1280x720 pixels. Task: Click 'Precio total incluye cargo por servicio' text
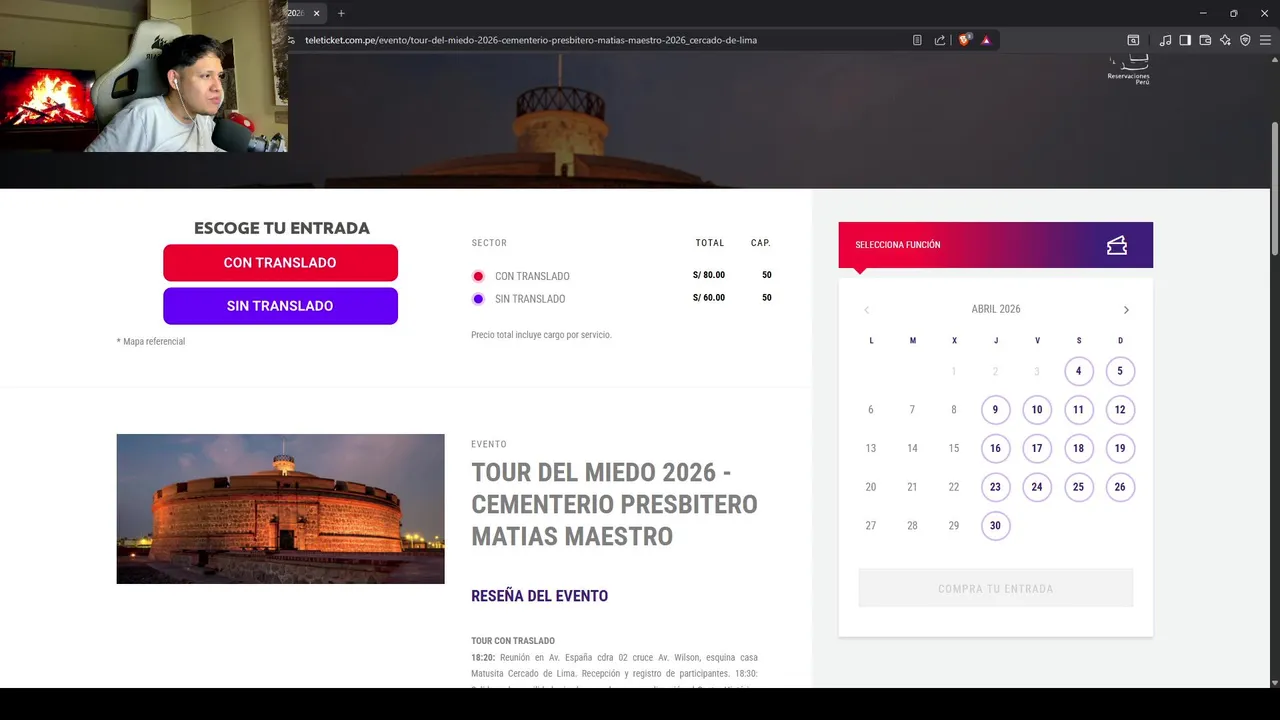(541, 335)
